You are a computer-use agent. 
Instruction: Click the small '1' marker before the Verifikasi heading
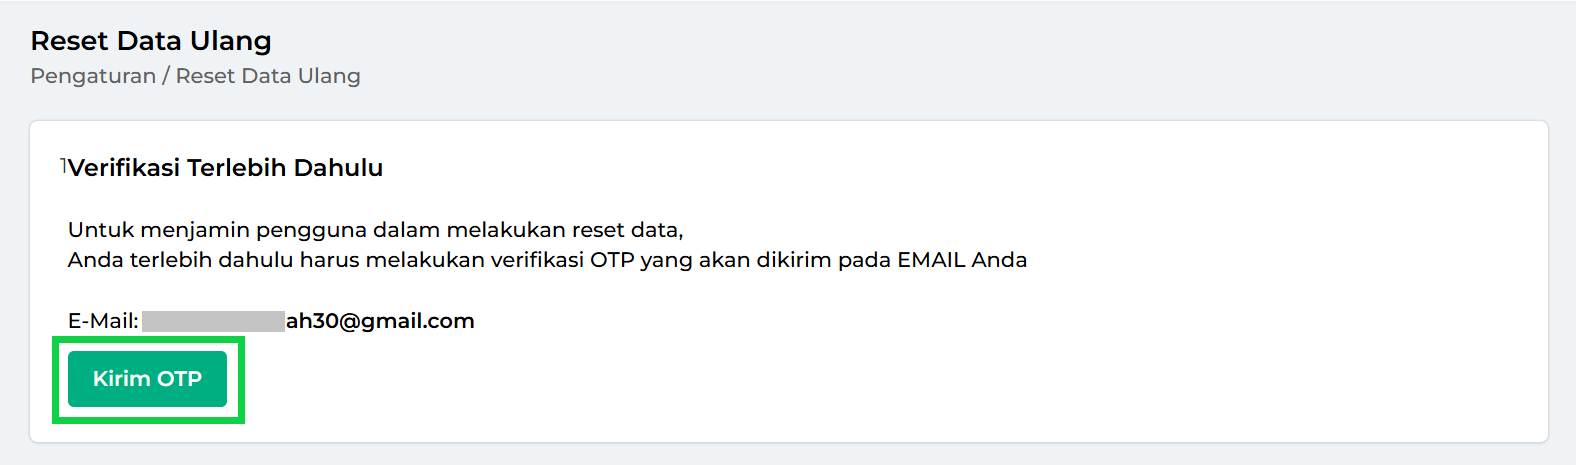pos(63,164)
